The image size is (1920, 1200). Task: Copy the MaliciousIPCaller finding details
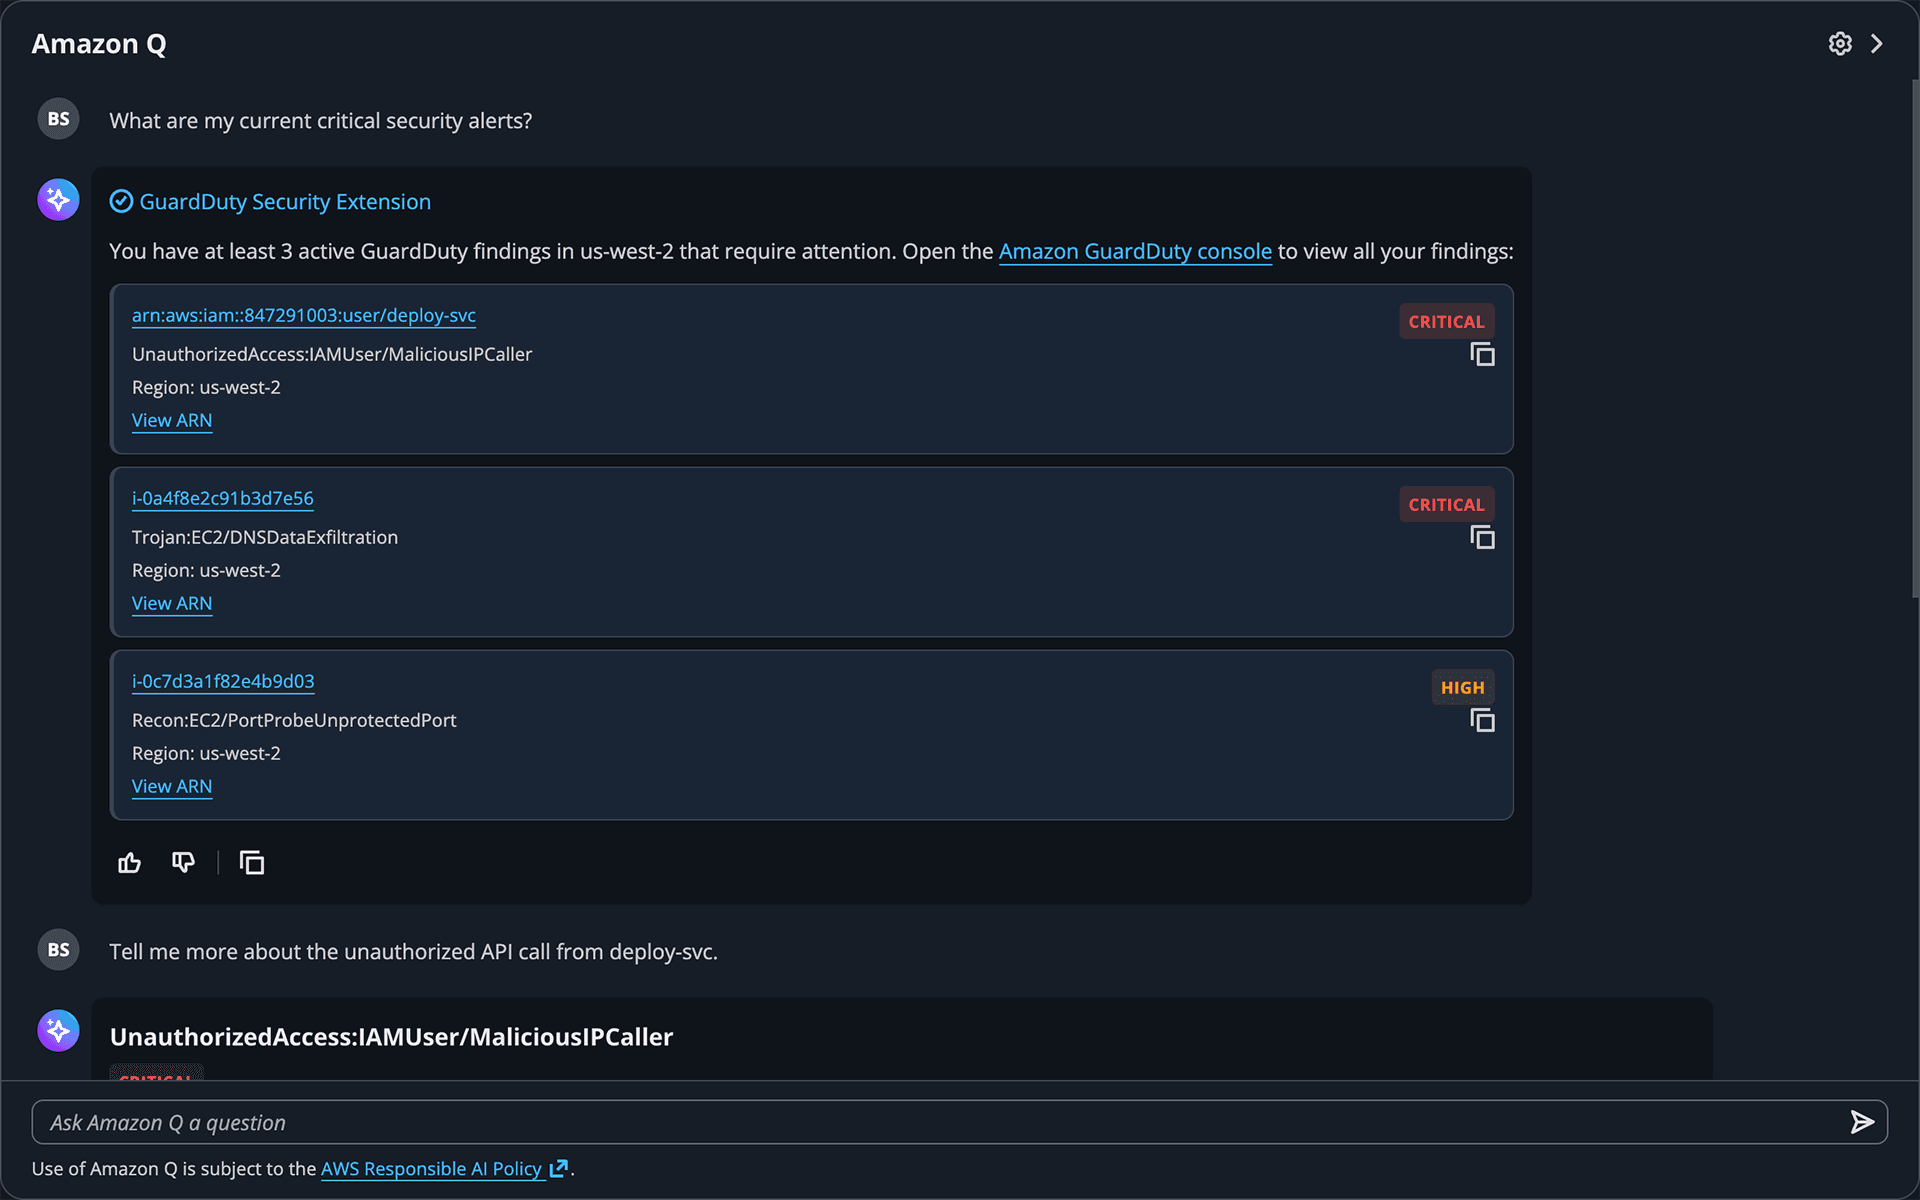(1482, 354)
